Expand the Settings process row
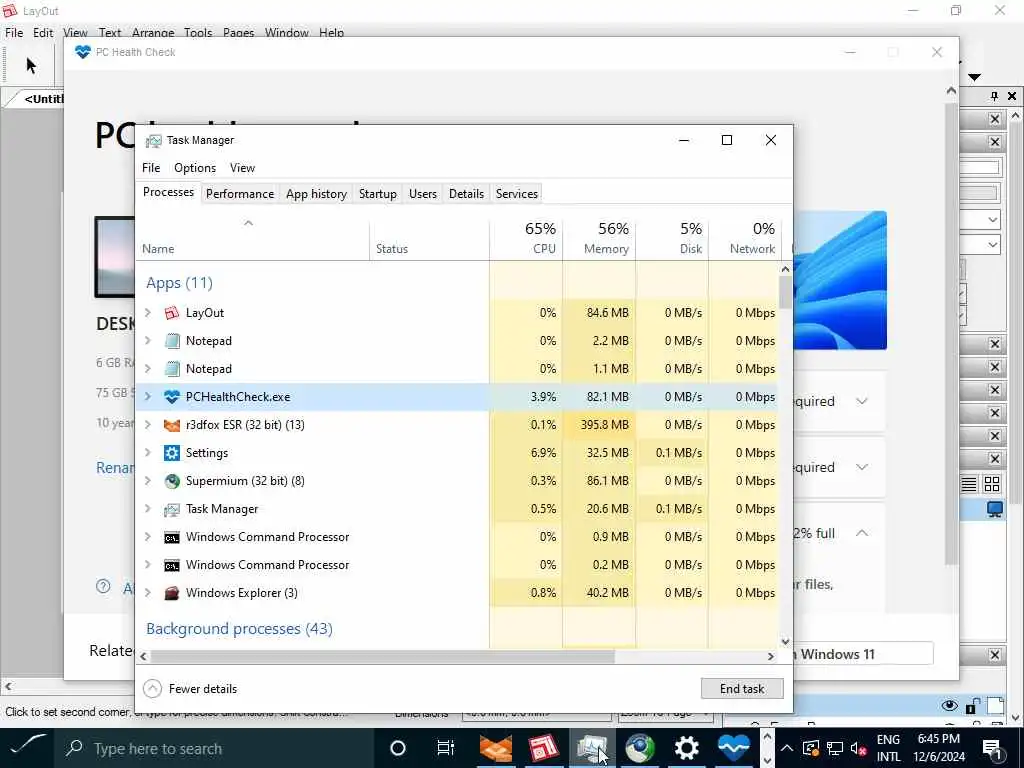 pos(148,453)
